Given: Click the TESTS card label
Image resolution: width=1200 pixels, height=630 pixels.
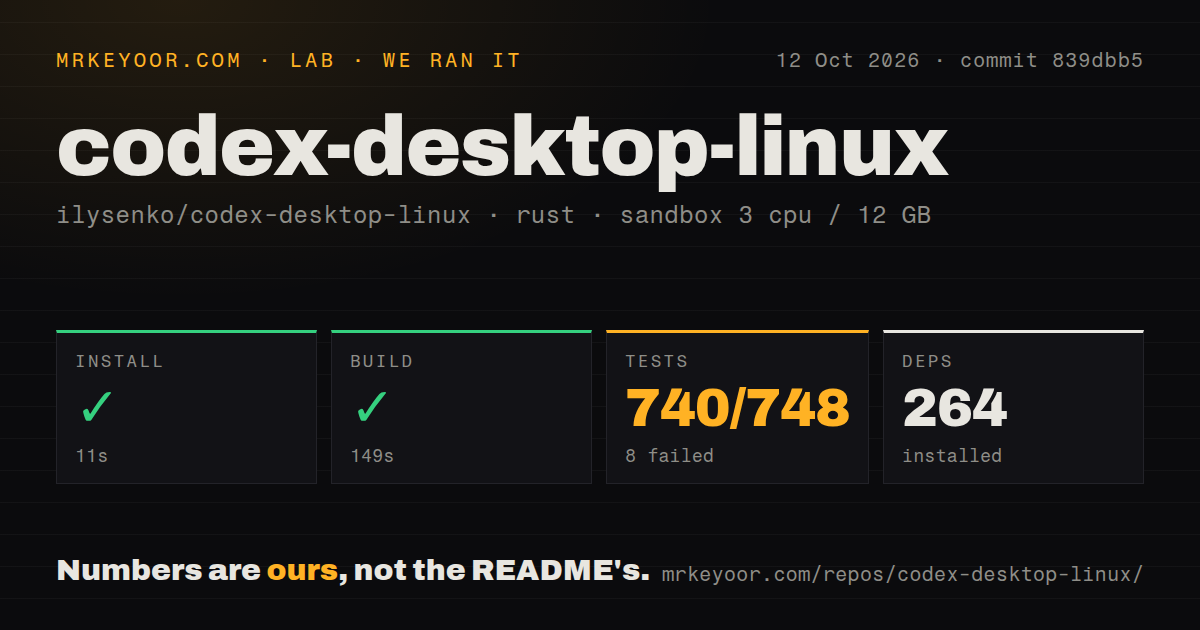Looking at the screenshot, I should point(657,361).
